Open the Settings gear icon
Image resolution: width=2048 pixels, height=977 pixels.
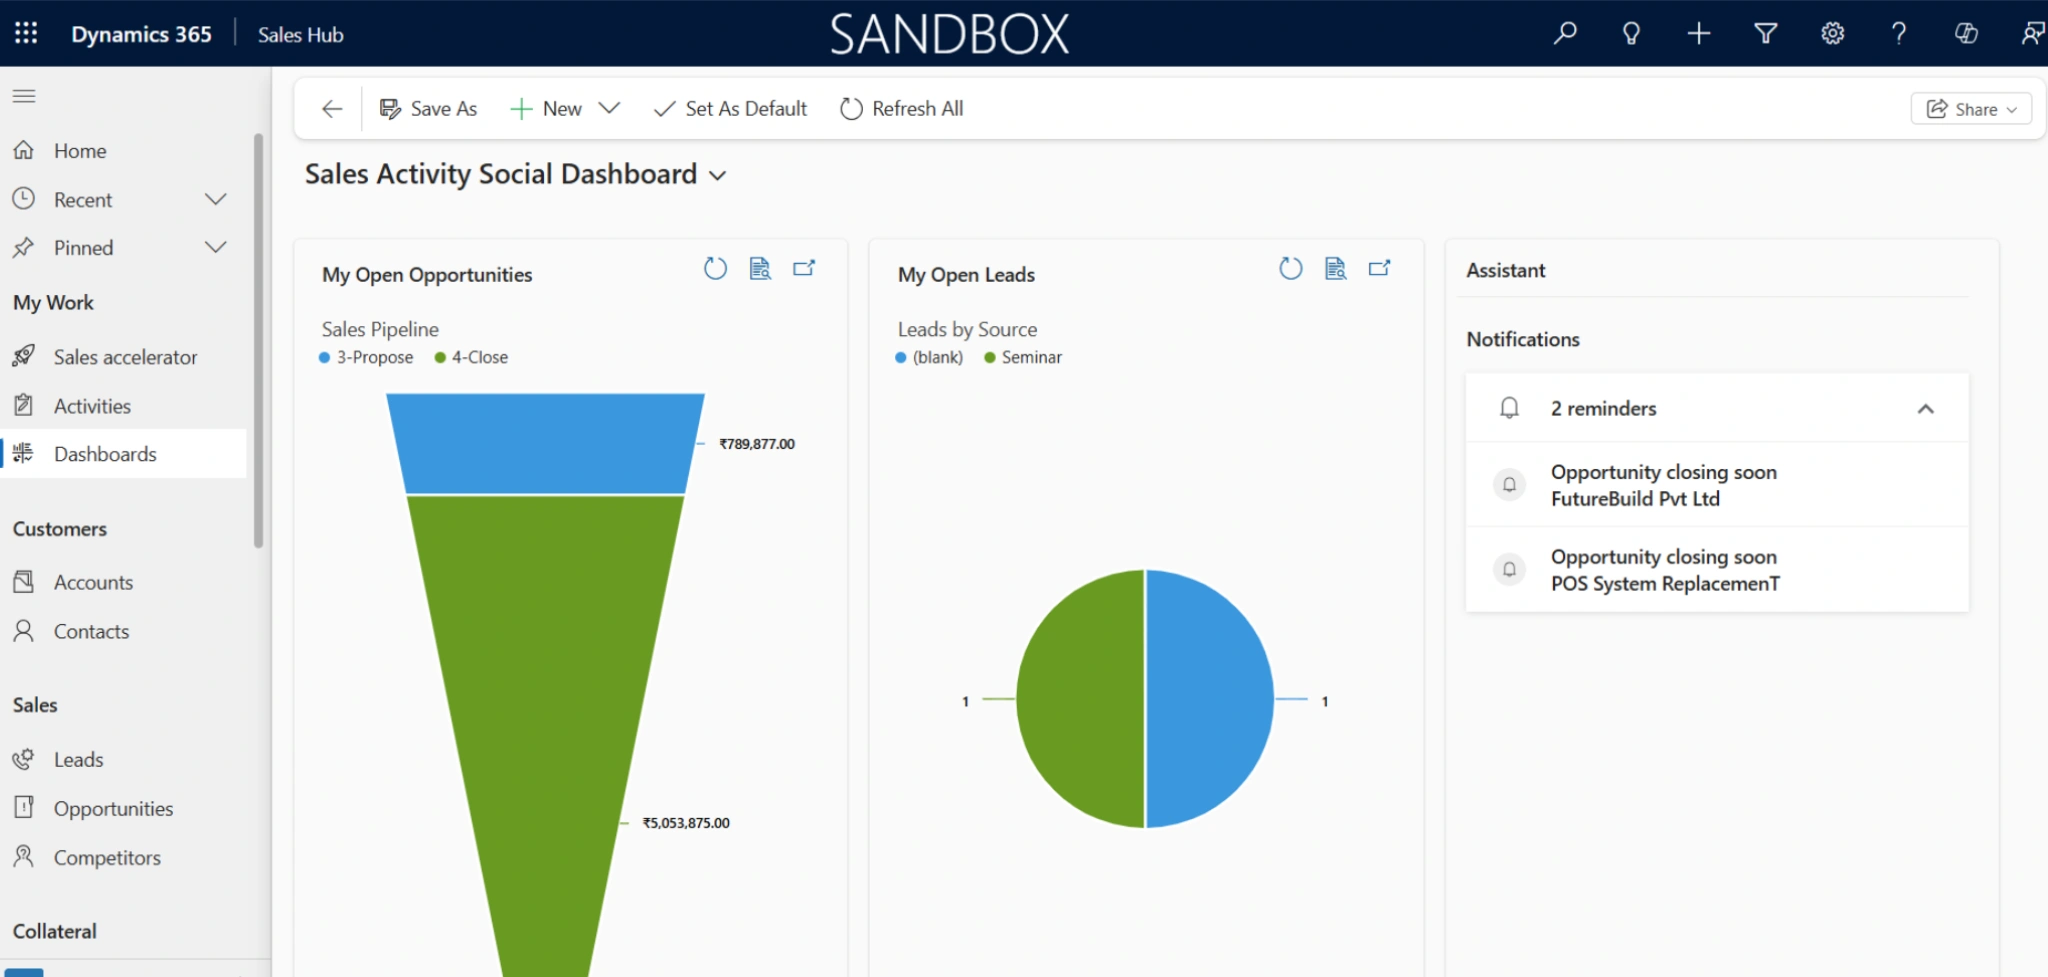1832,33
